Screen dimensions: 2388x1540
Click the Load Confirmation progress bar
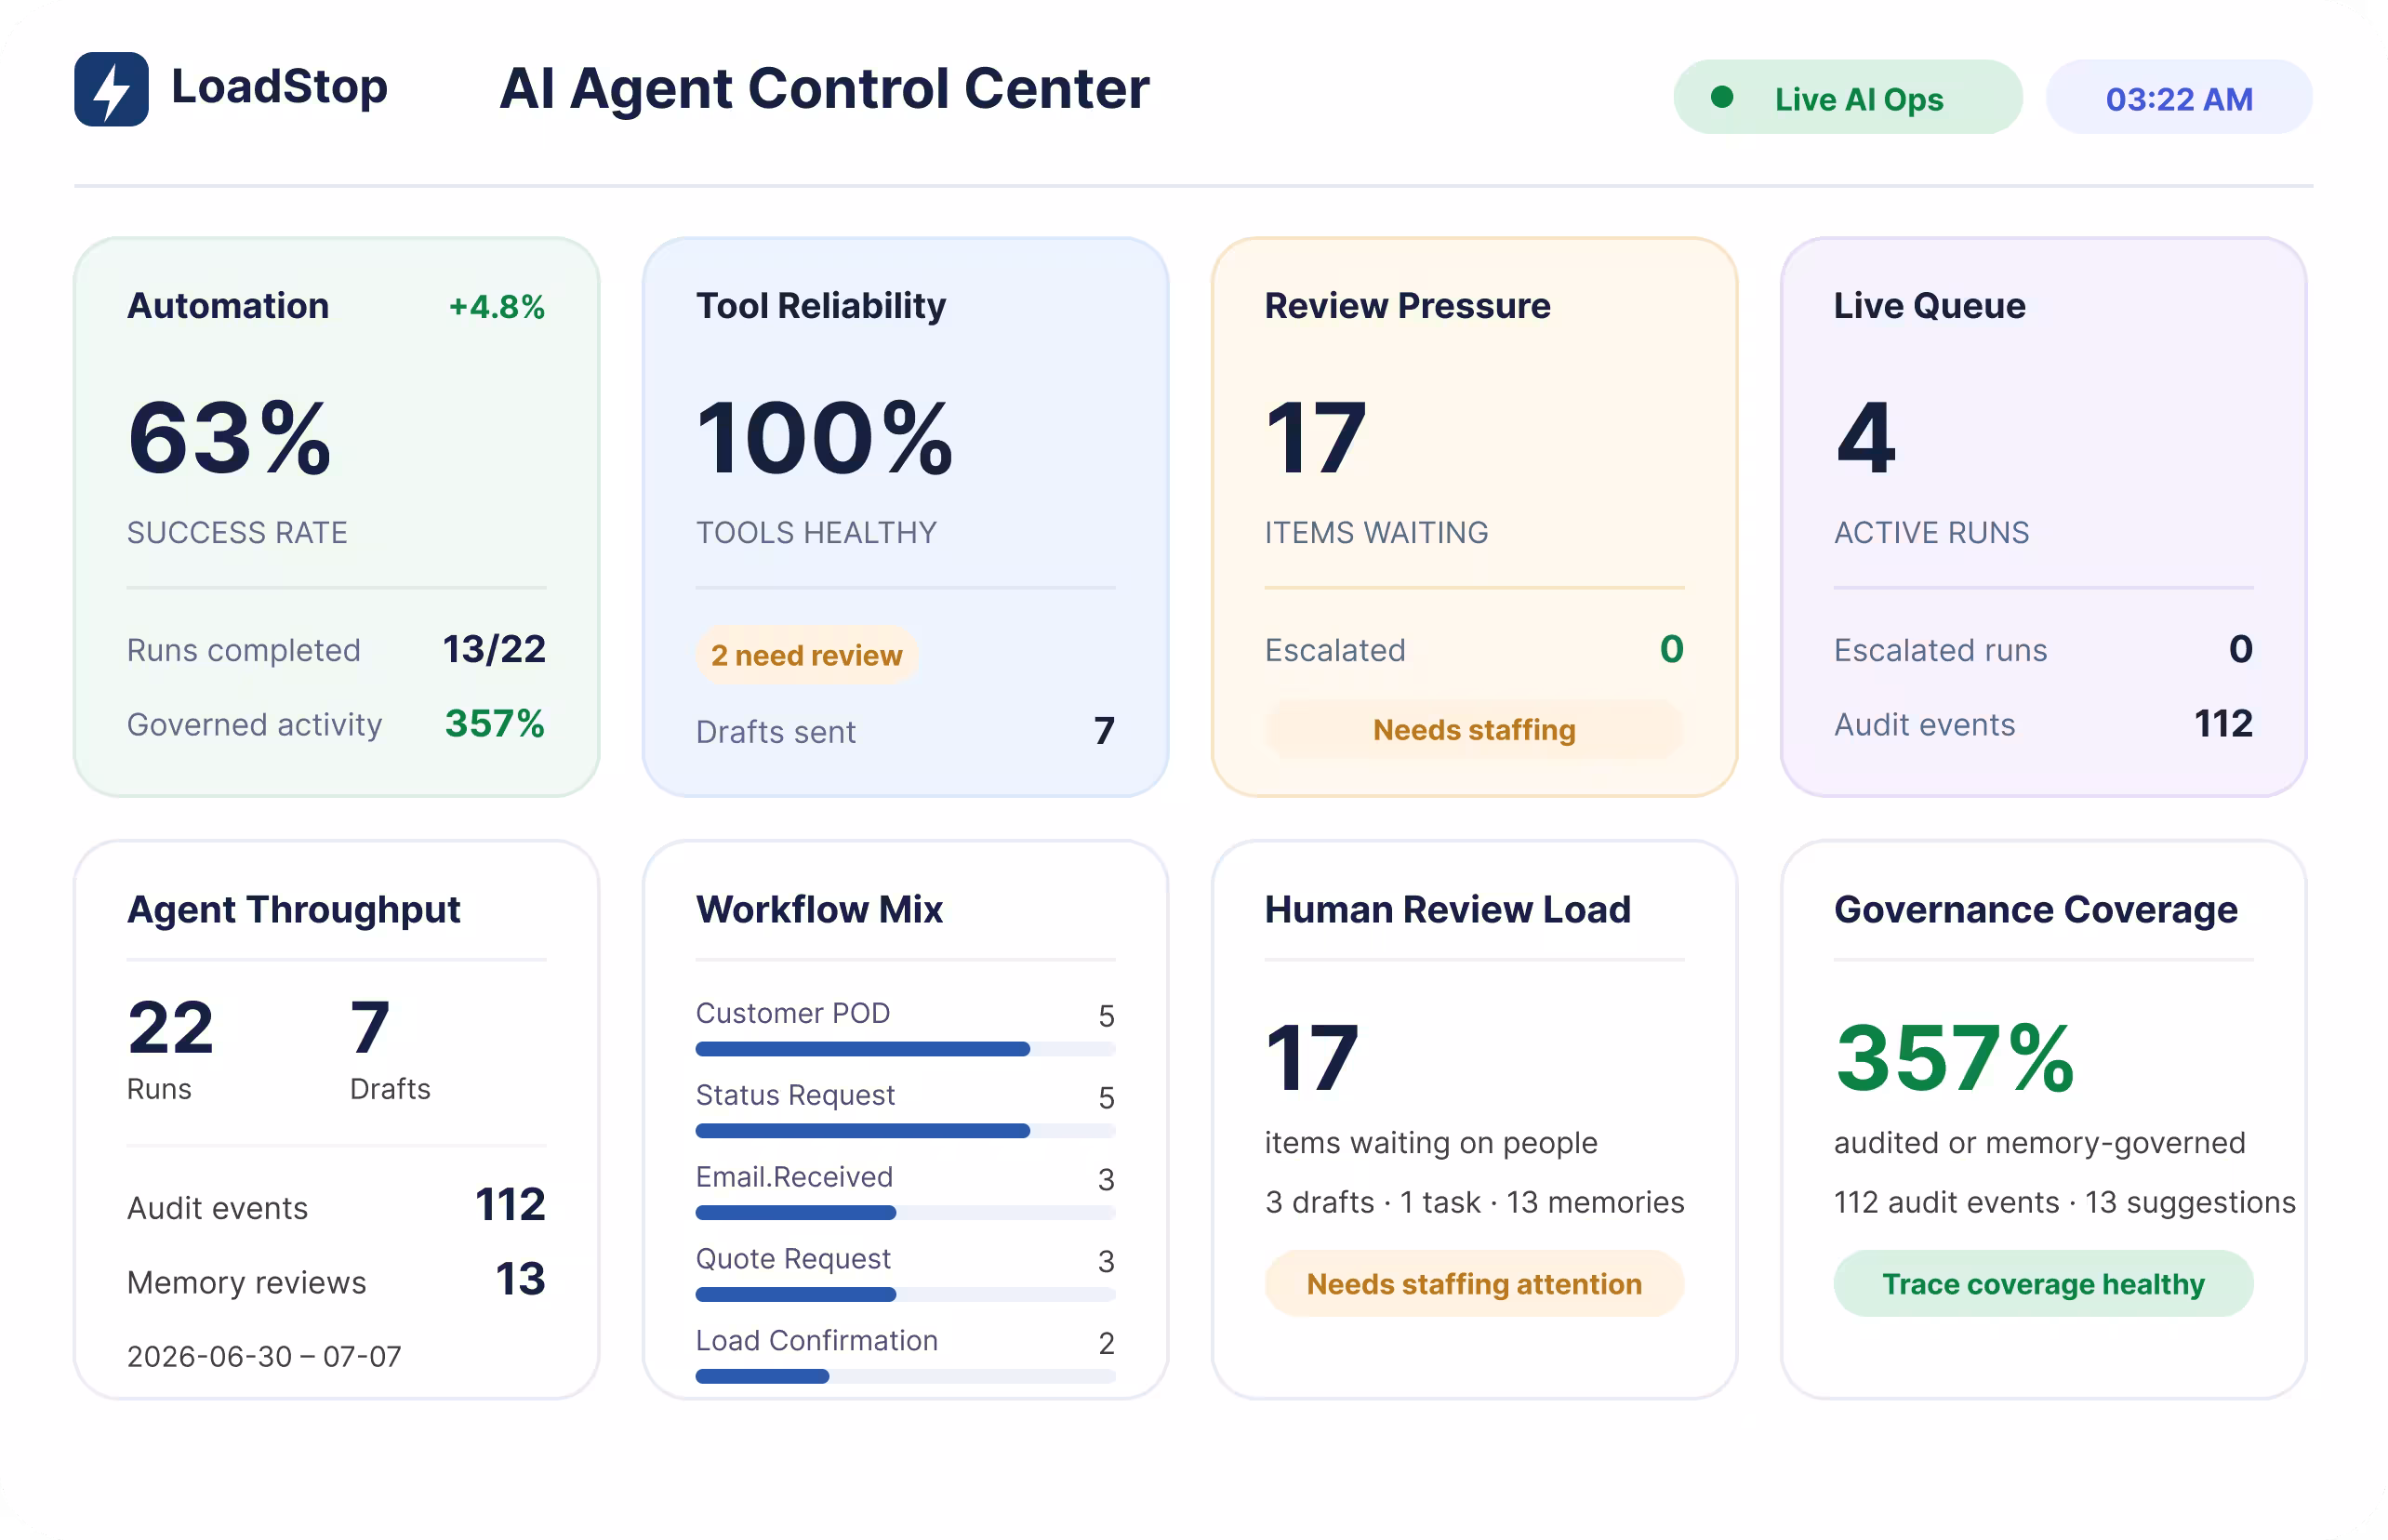(x=905, y=1377)
